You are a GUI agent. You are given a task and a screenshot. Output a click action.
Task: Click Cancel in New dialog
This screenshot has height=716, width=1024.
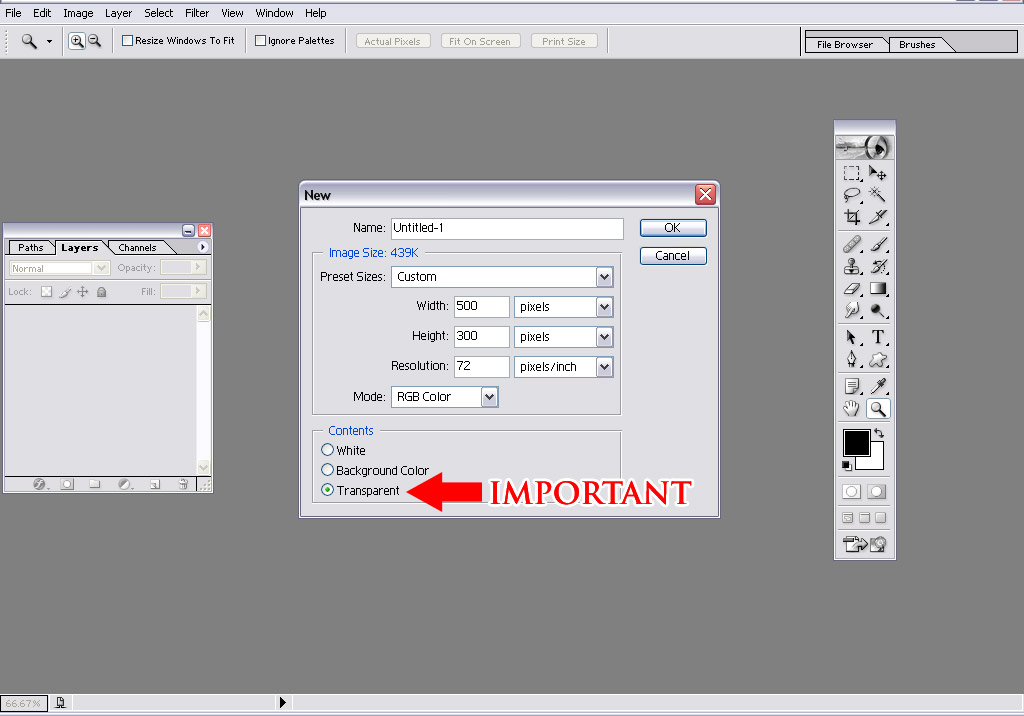point(673,255)
